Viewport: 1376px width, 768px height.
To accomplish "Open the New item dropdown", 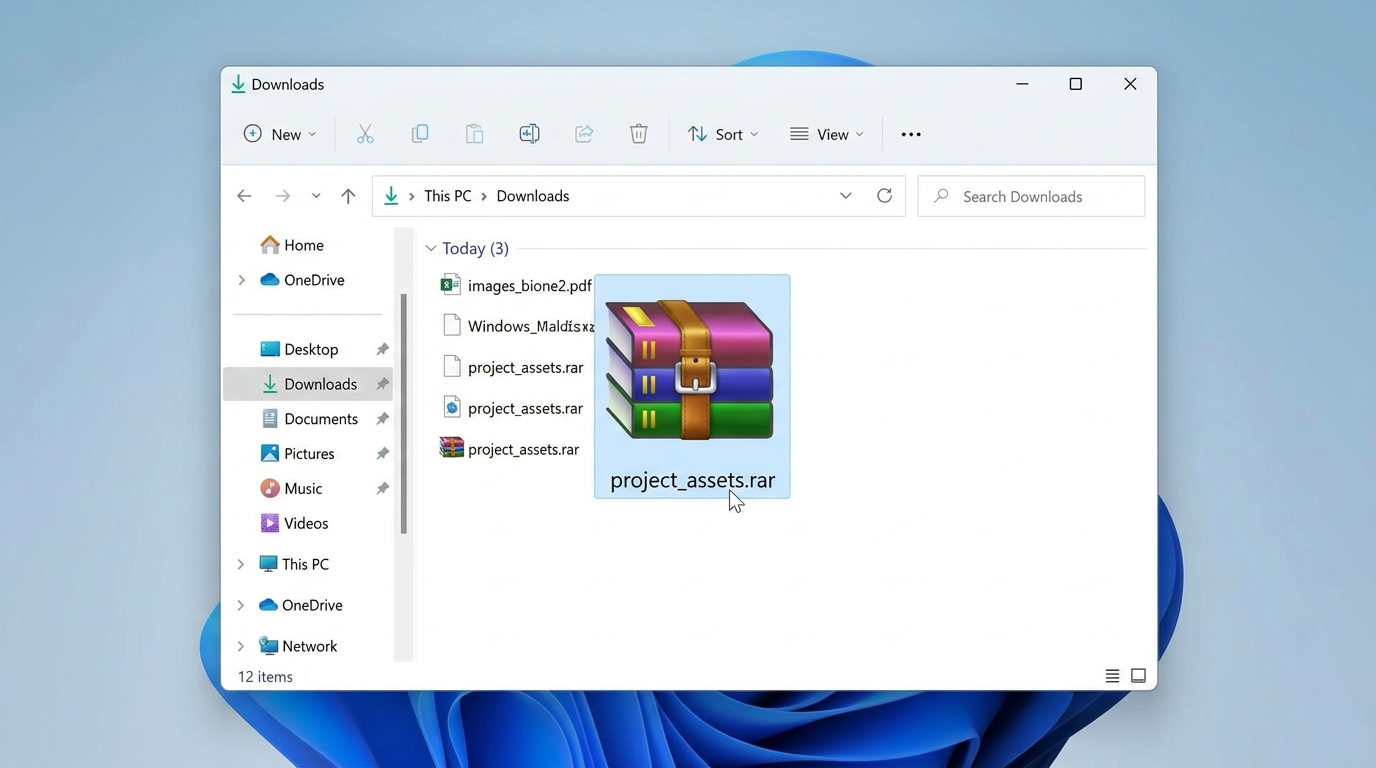I will click(x=280, y=134).
